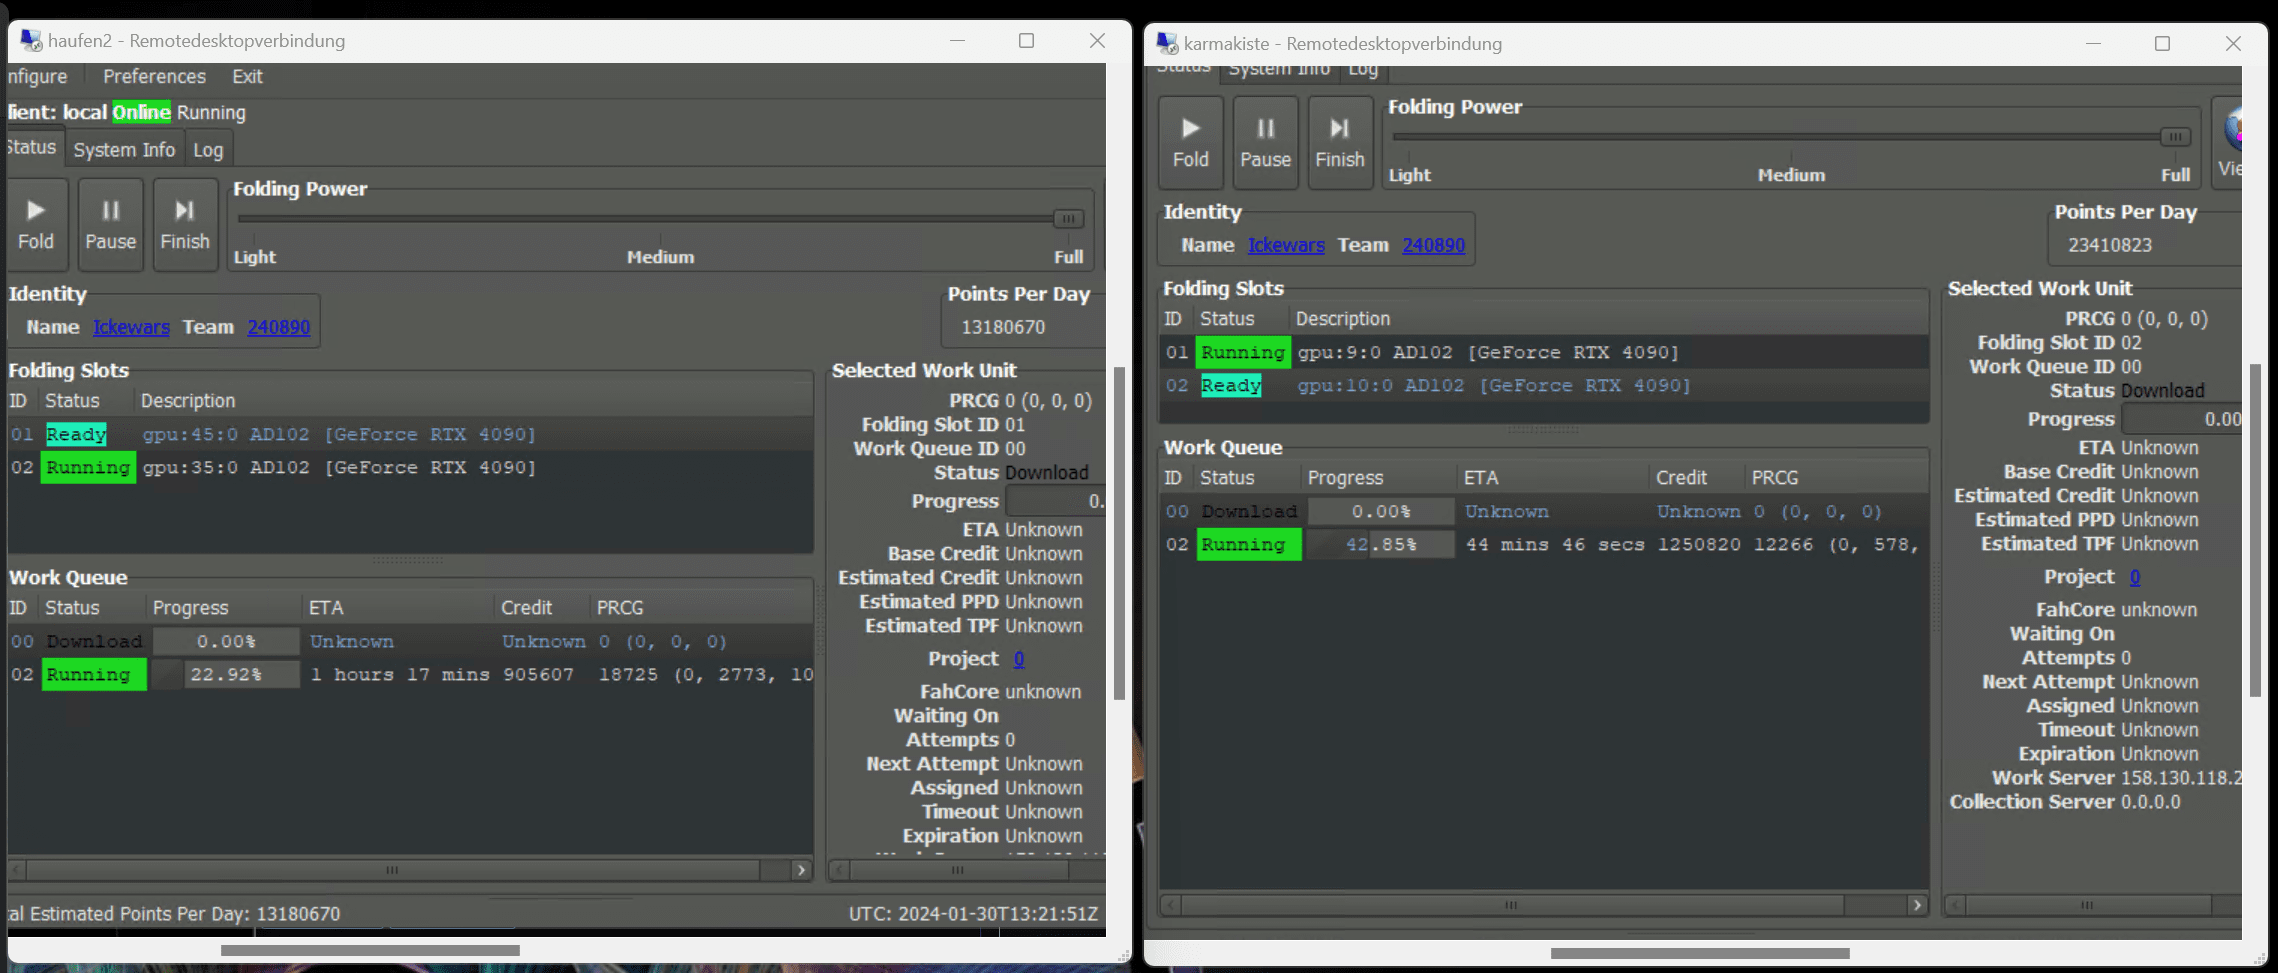Screen dimensions: 2278x973
Task: Click right scroll arrow of karmakiste Work Queue
Action: (x=1917, y=905)
